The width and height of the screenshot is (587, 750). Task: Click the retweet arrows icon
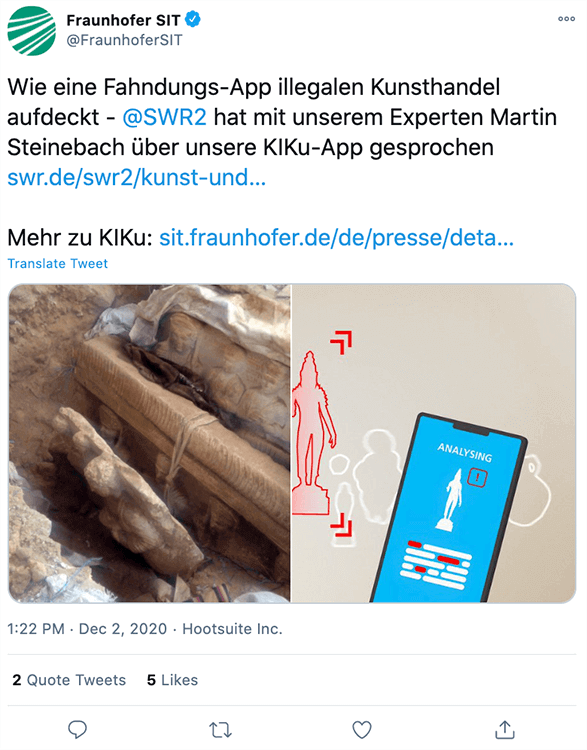coord(221,730)
